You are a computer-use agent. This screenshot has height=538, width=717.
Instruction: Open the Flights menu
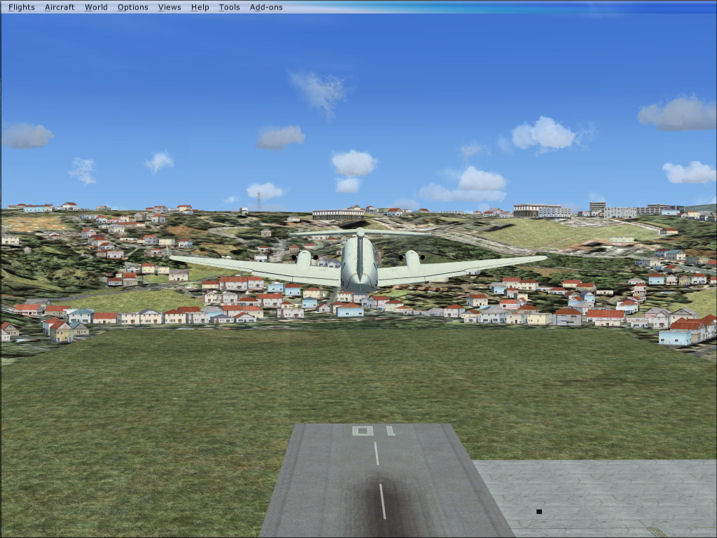[21, 7]
